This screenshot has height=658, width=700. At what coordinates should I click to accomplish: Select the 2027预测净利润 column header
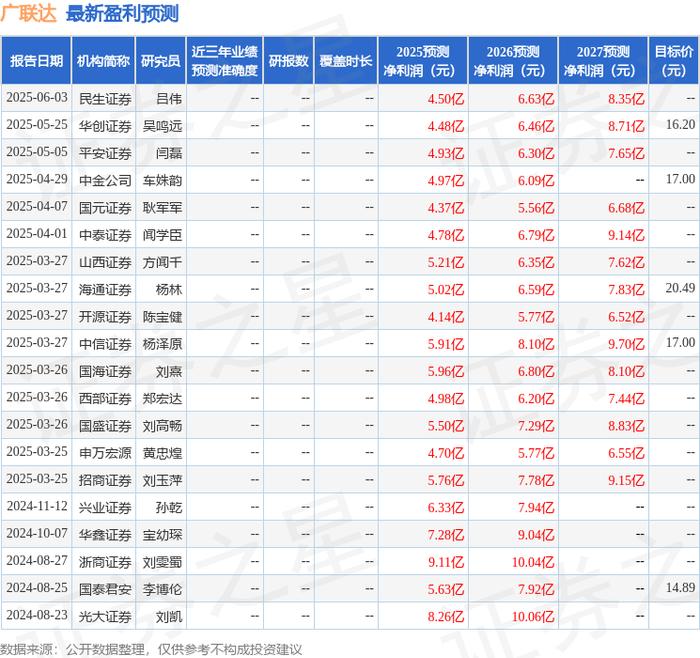point(603,61)
